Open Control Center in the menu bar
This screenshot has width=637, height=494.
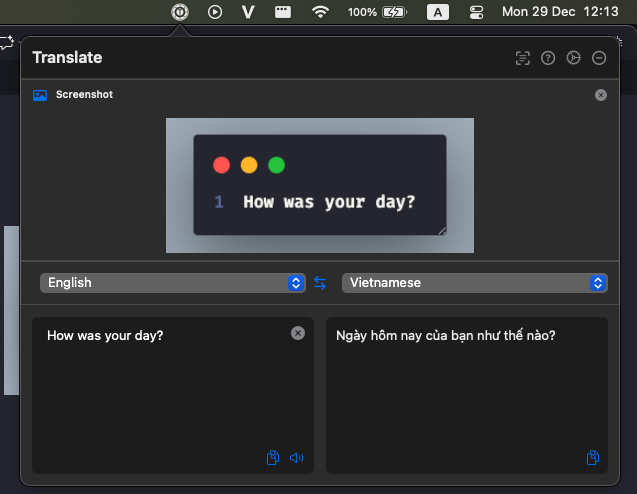[476, 12]
